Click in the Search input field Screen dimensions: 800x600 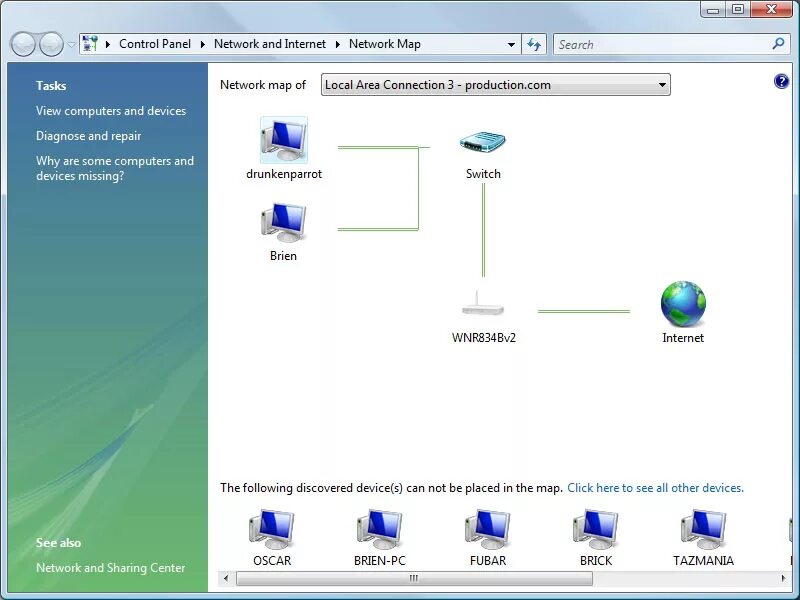pyautogui.click(x=662, y=44)
